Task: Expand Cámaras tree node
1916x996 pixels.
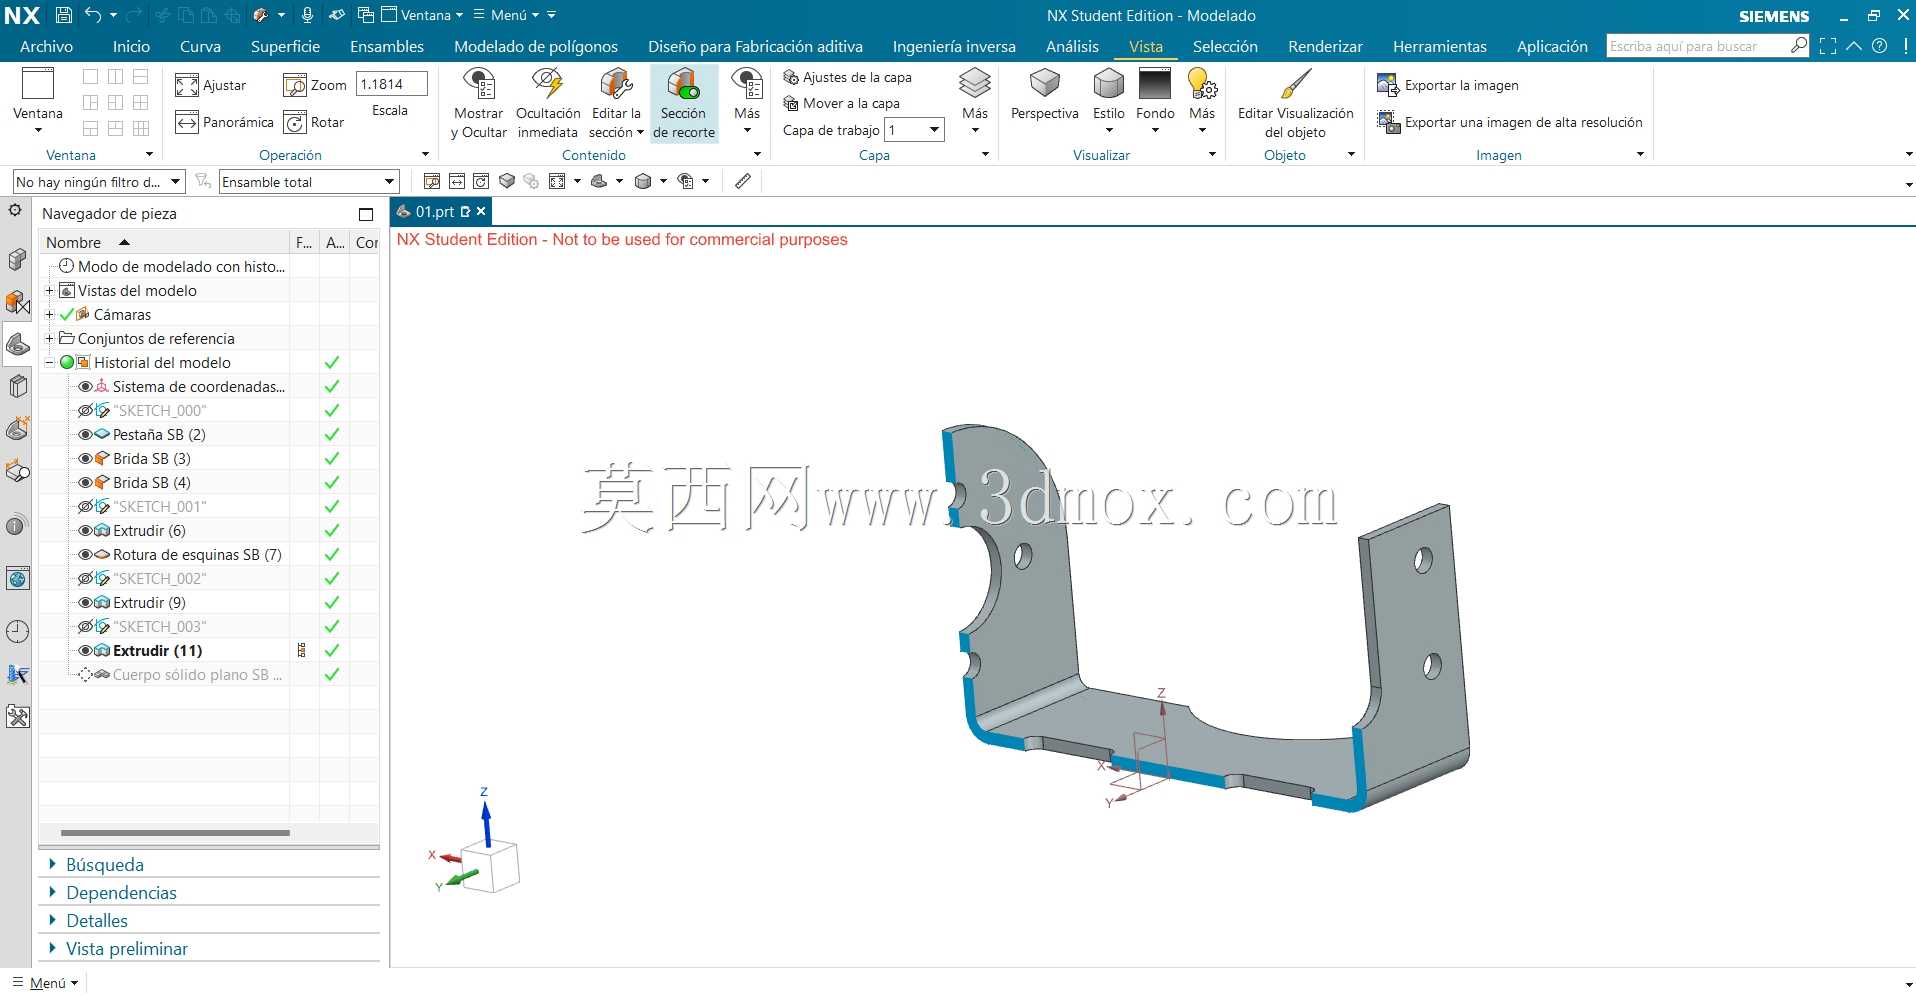Action: coord(49,315)
